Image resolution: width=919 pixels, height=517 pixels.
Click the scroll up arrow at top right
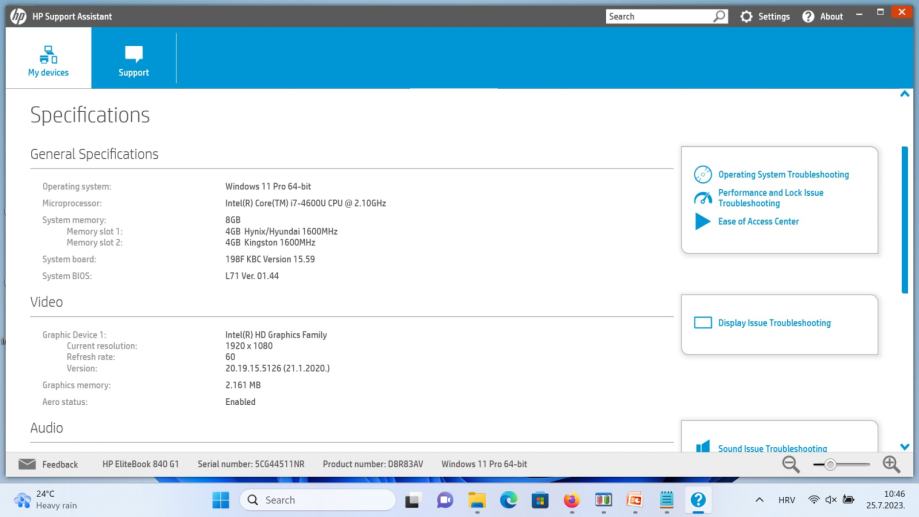point(905,94)
